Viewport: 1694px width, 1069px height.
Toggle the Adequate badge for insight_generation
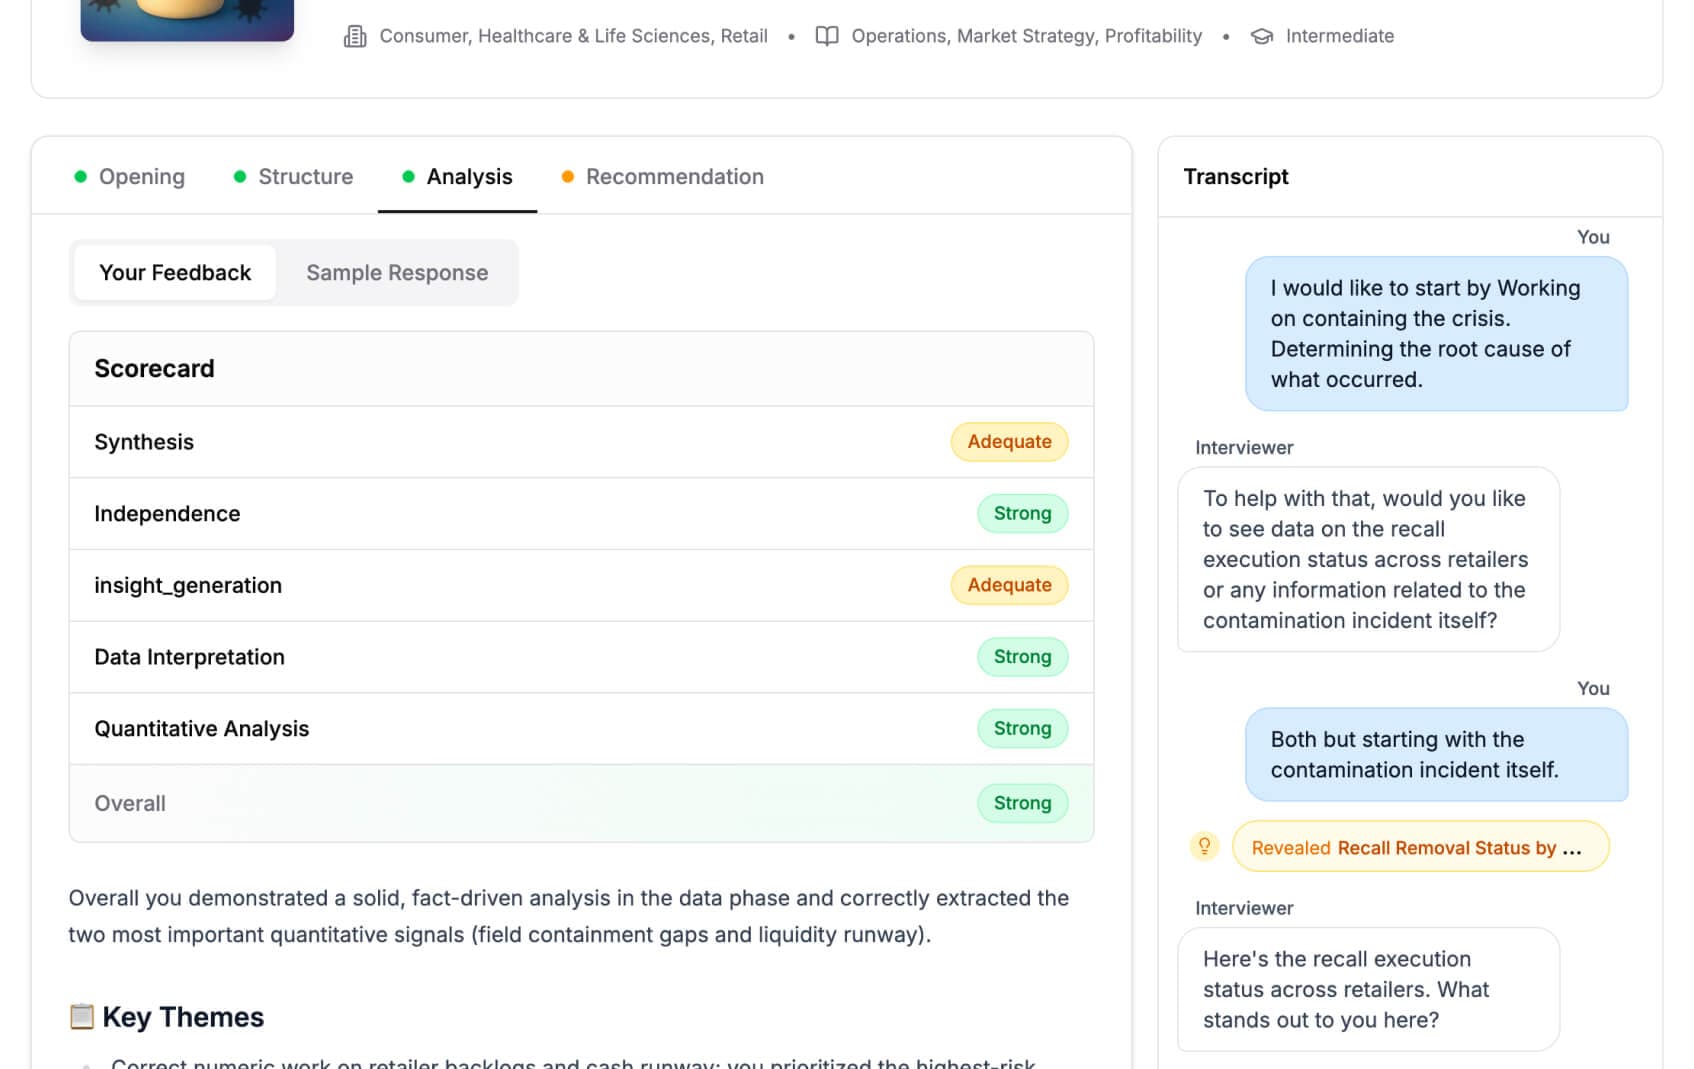click(1008, 585)
